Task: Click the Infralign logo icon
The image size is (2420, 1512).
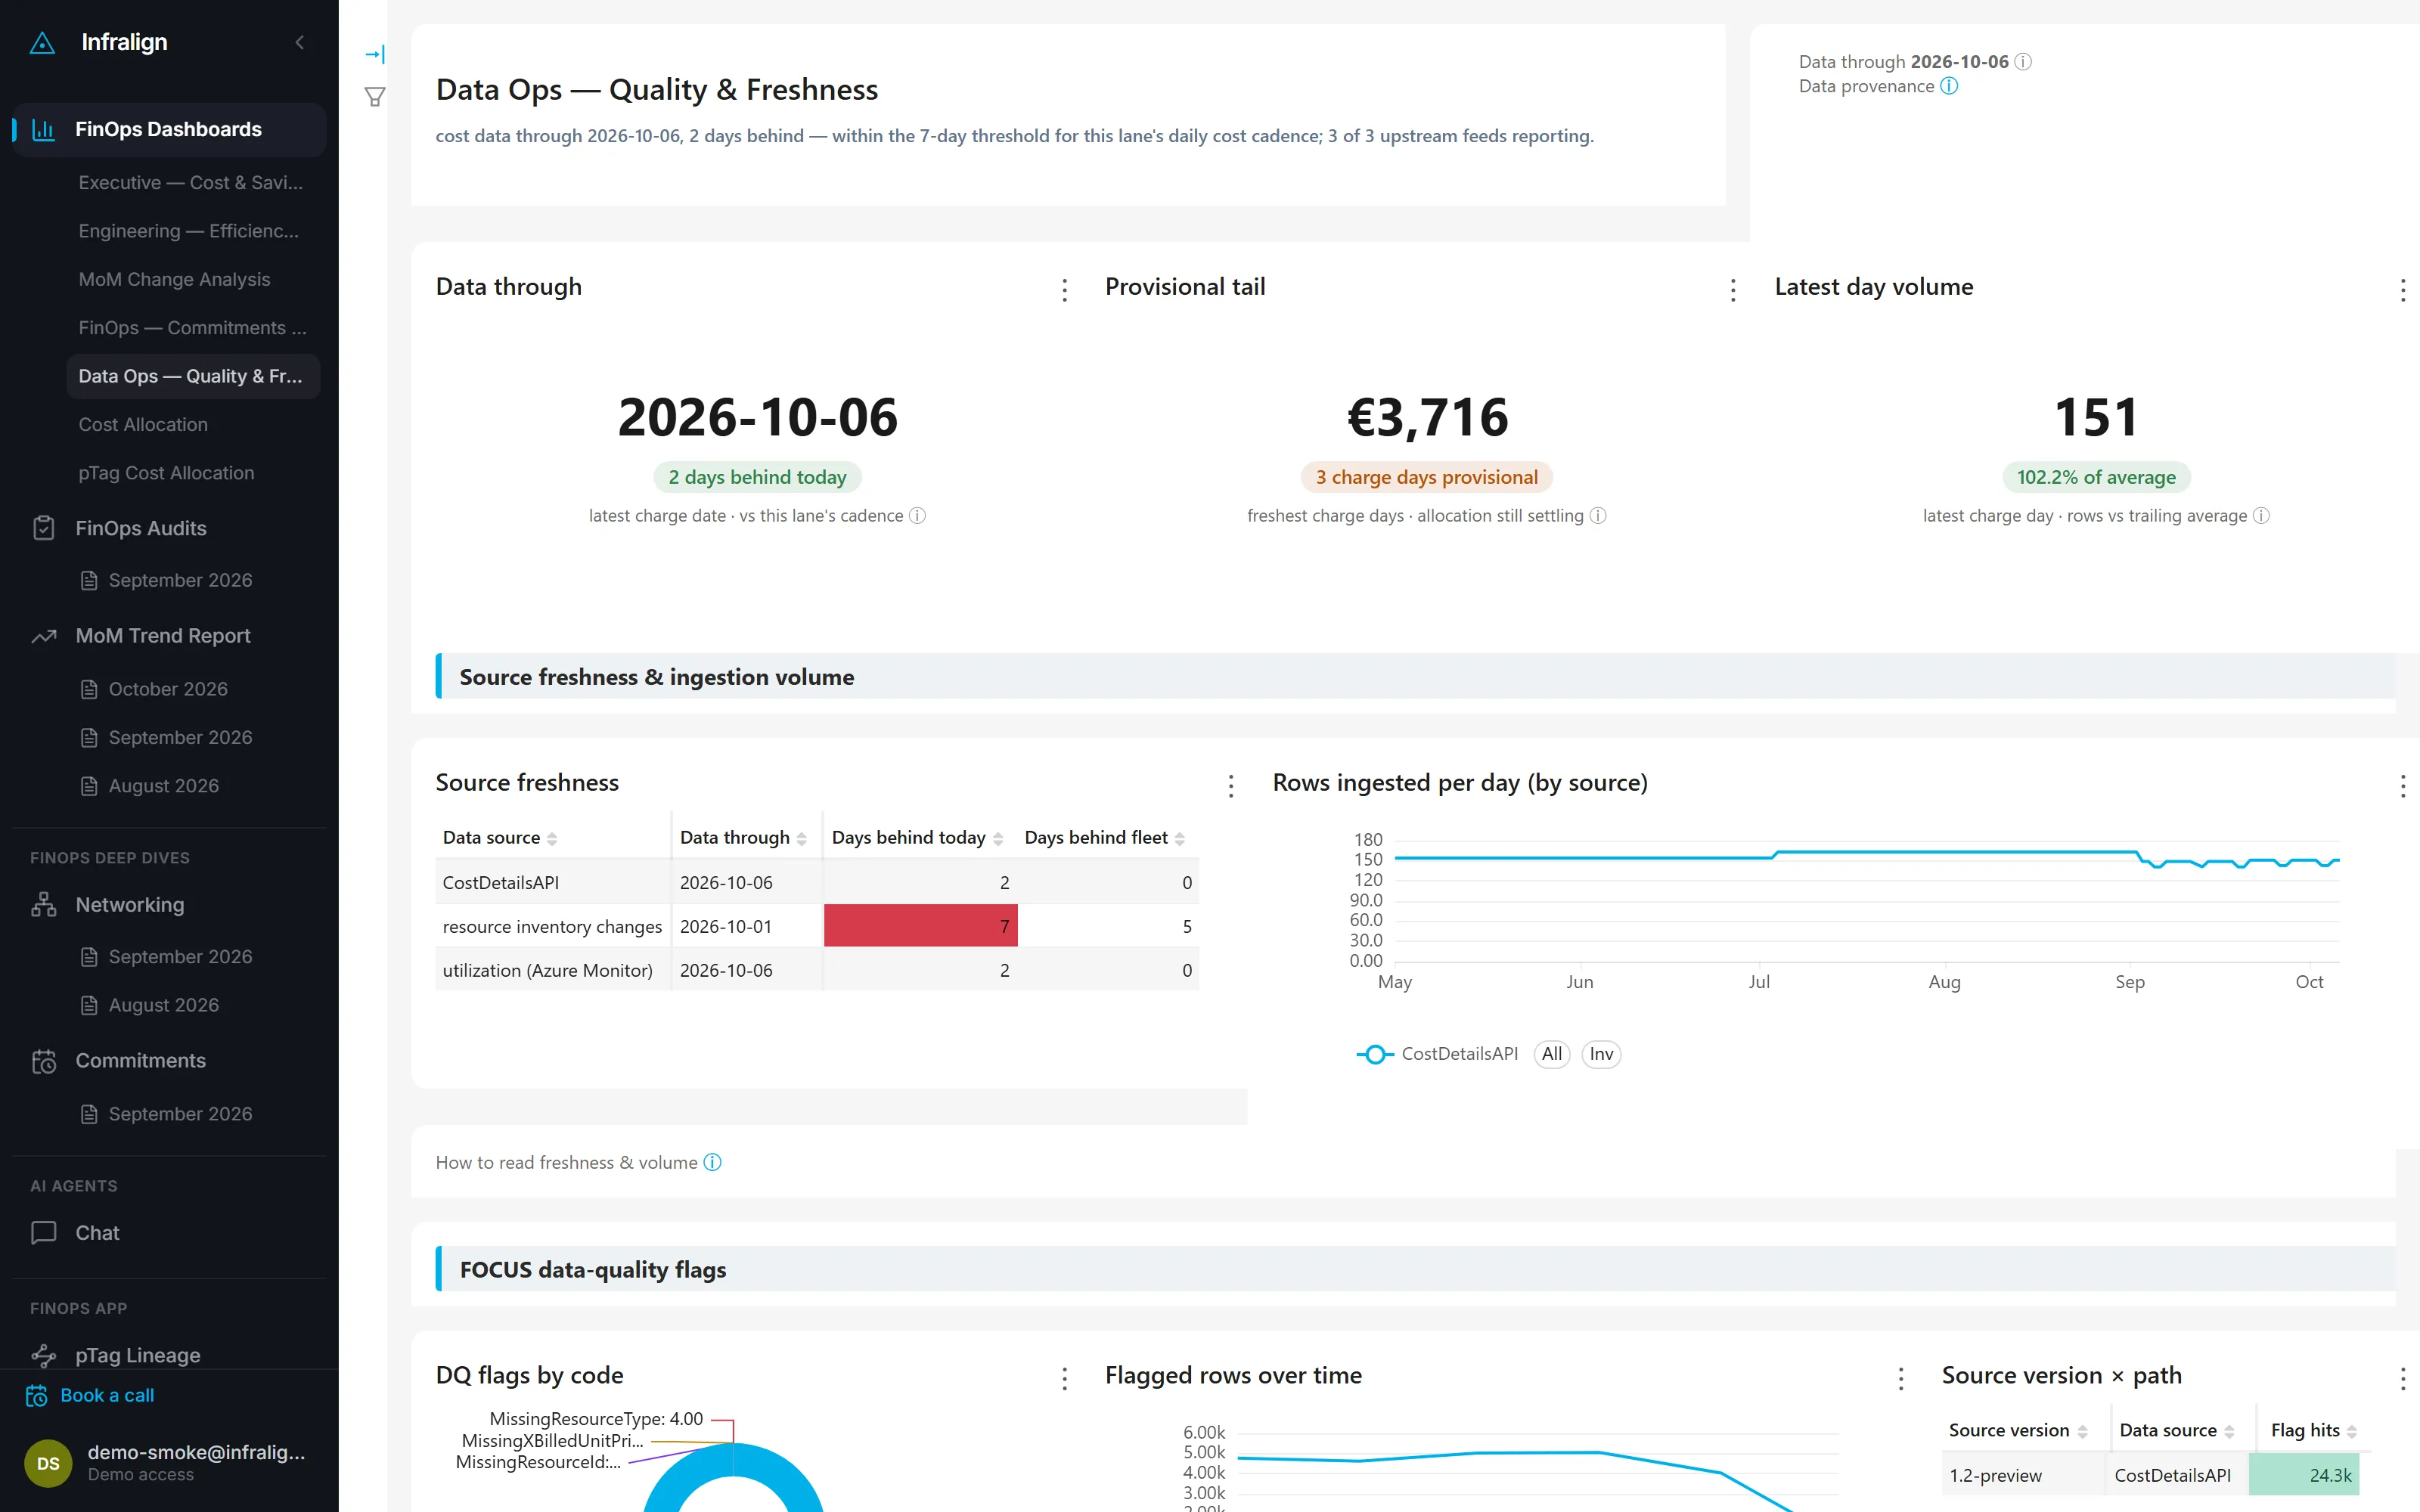Action: [42, 43]
